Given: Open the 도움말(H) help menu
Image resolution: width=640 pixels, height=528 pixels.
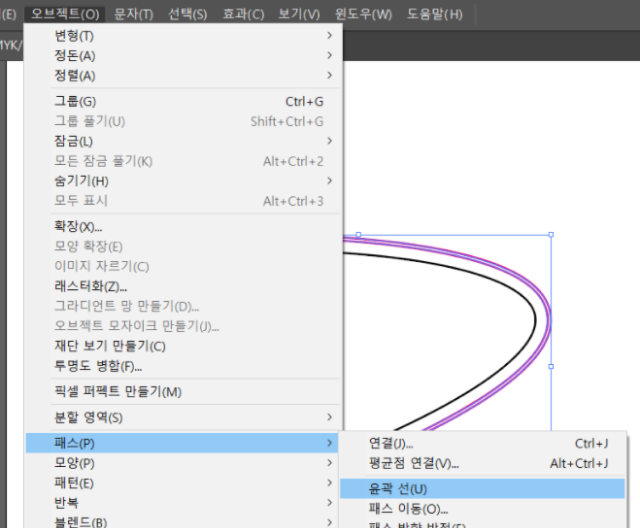Looking at the screenshot, I should click(435, 14).
